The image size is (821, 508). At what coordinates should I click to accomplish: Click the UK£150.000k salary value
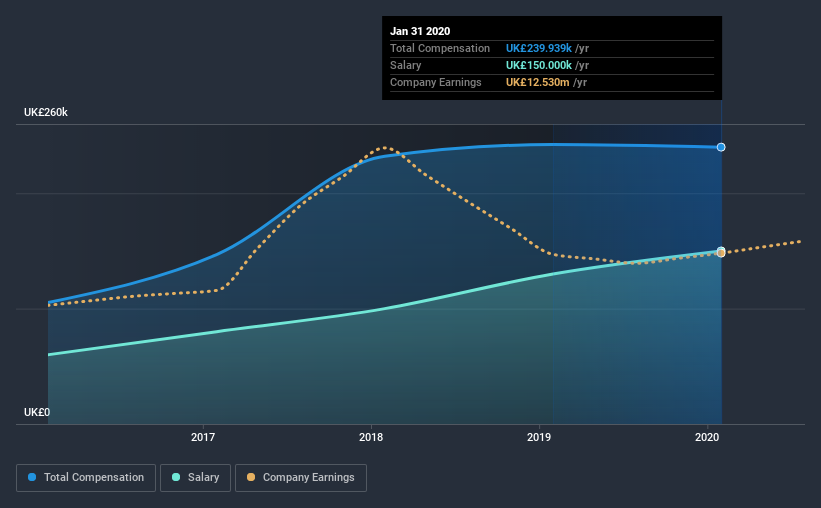(539, 65)
